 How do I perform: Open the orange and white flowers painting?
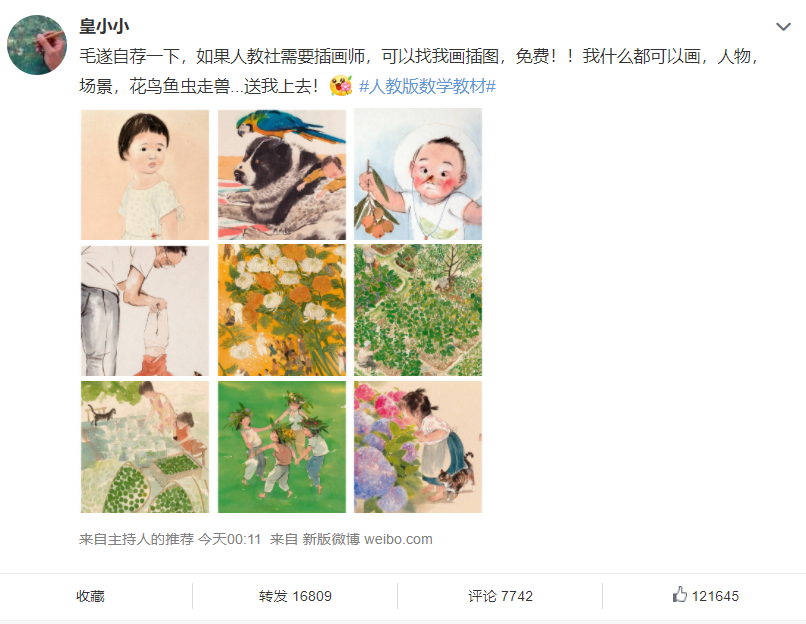coord(282,310)
